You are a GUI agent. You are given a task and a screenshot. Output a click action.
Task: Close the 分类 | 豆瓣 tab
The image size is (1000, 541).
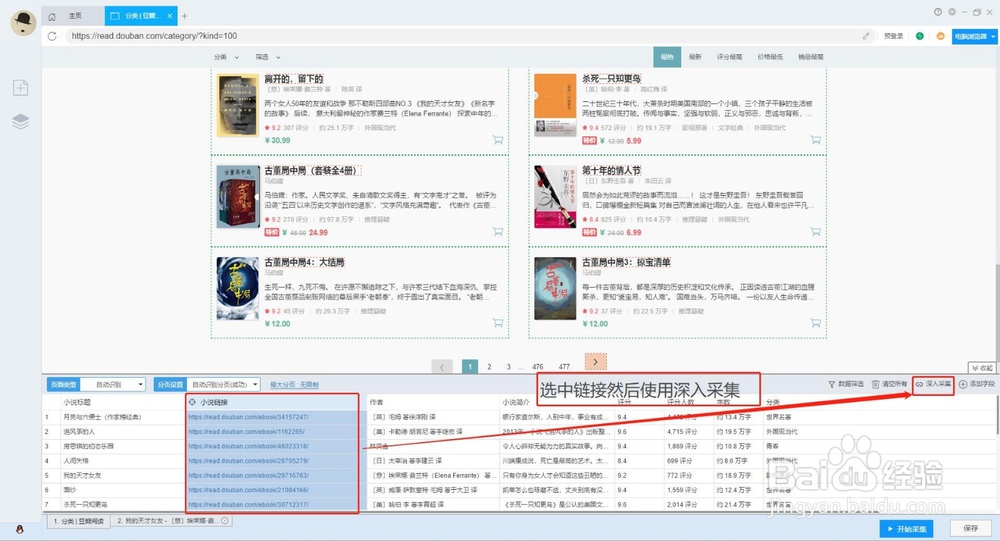point(170,16)
